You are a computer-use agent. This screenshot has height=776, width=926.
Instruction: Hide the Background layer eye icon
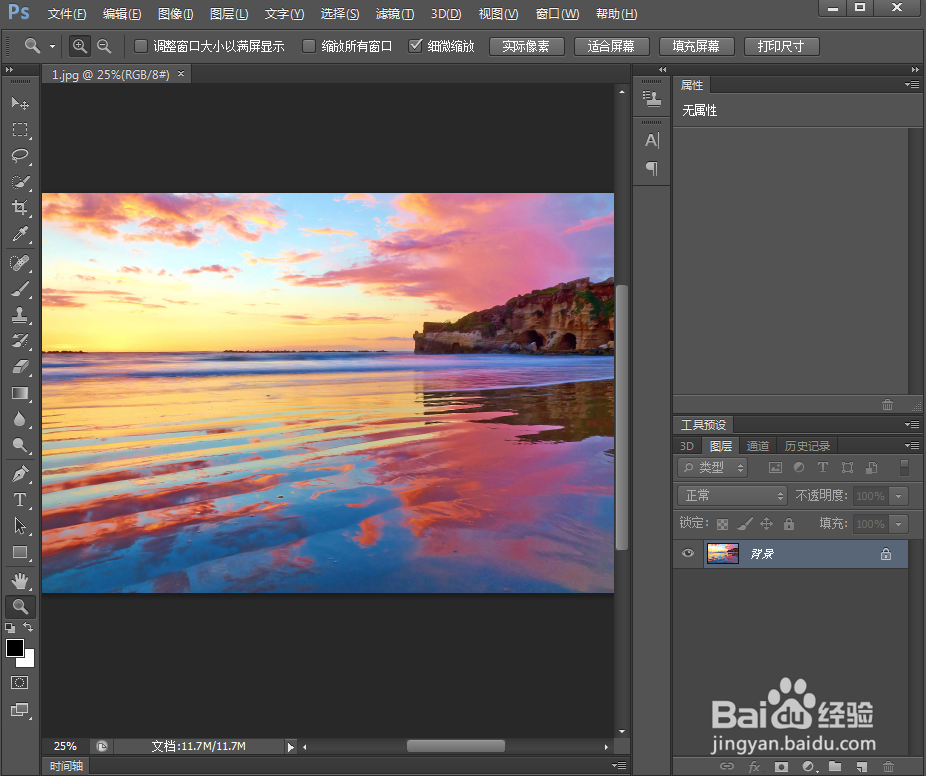(x=687, y=553)
